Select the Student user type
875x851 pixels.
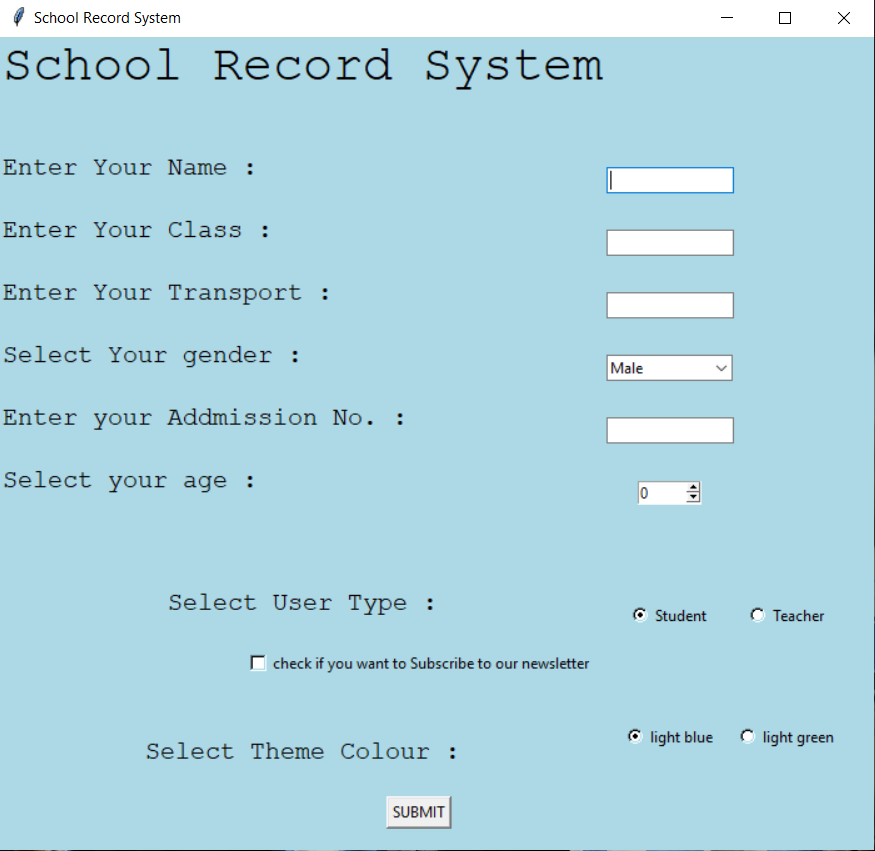[x=639, y=615]
